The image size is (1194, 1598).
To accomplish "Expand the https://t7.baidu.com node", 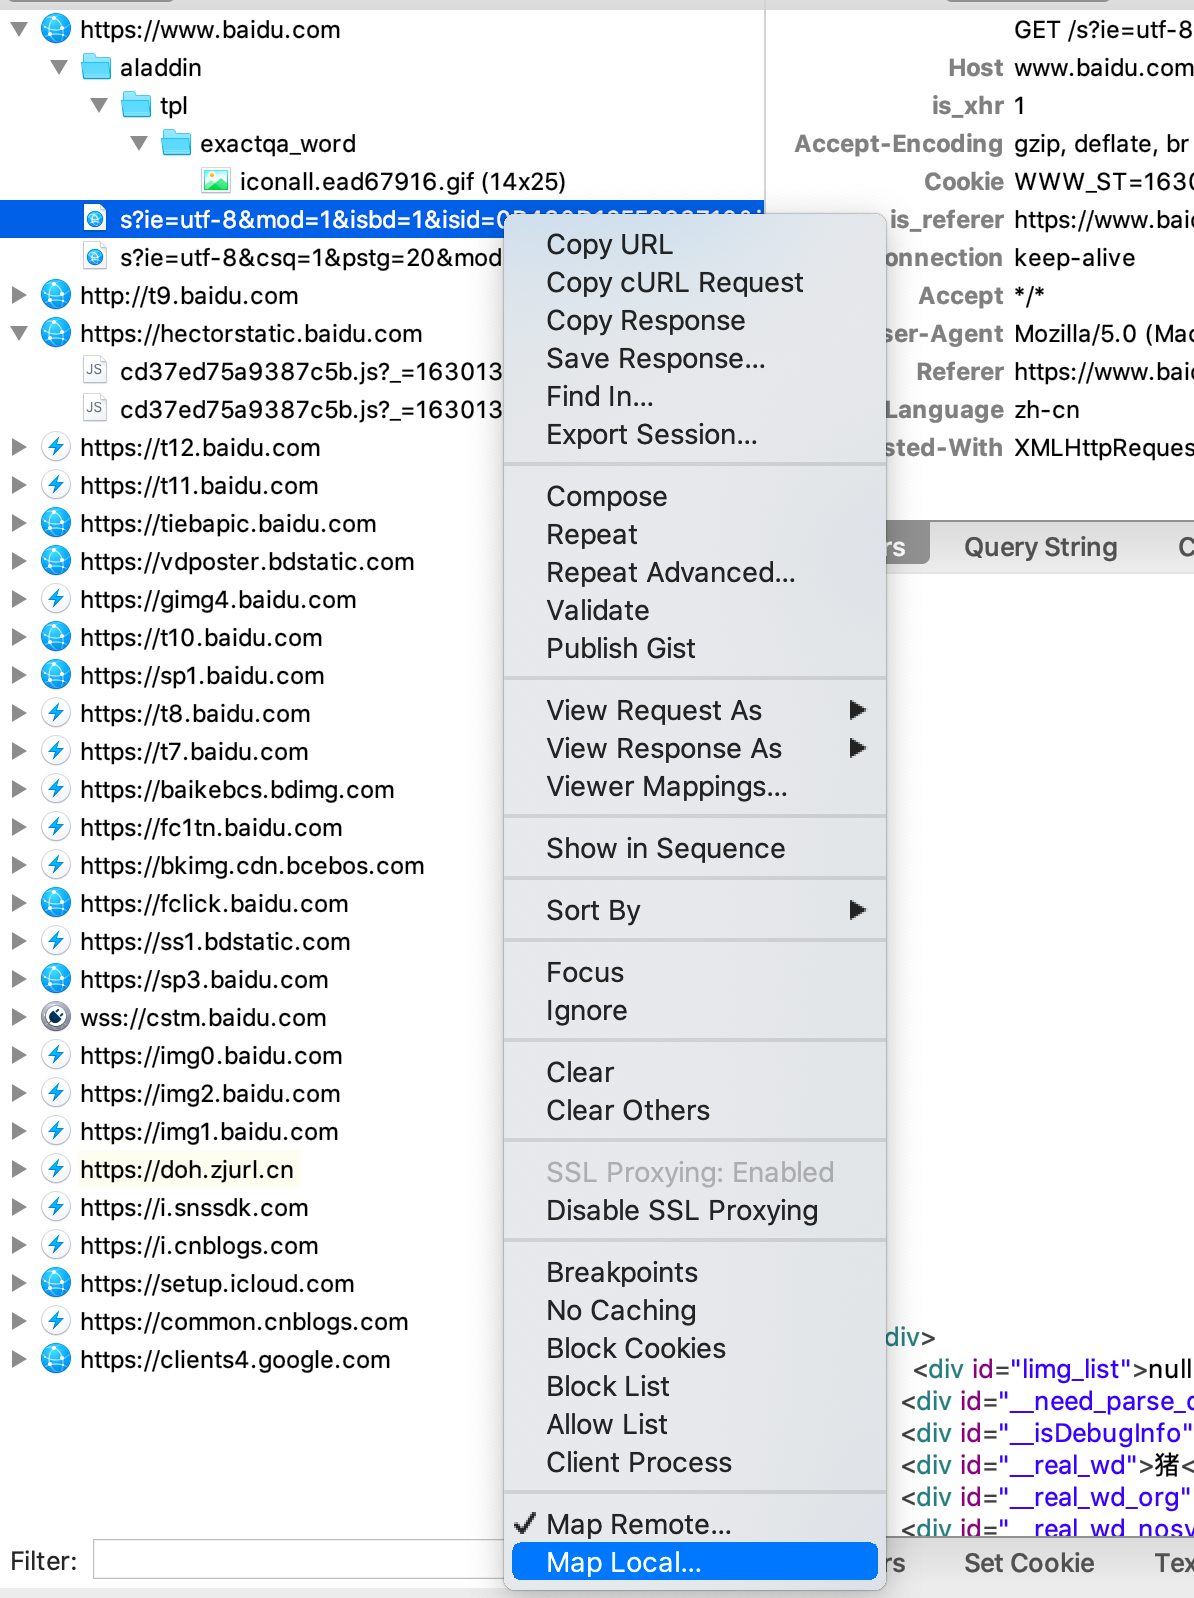I will point(18,751).
